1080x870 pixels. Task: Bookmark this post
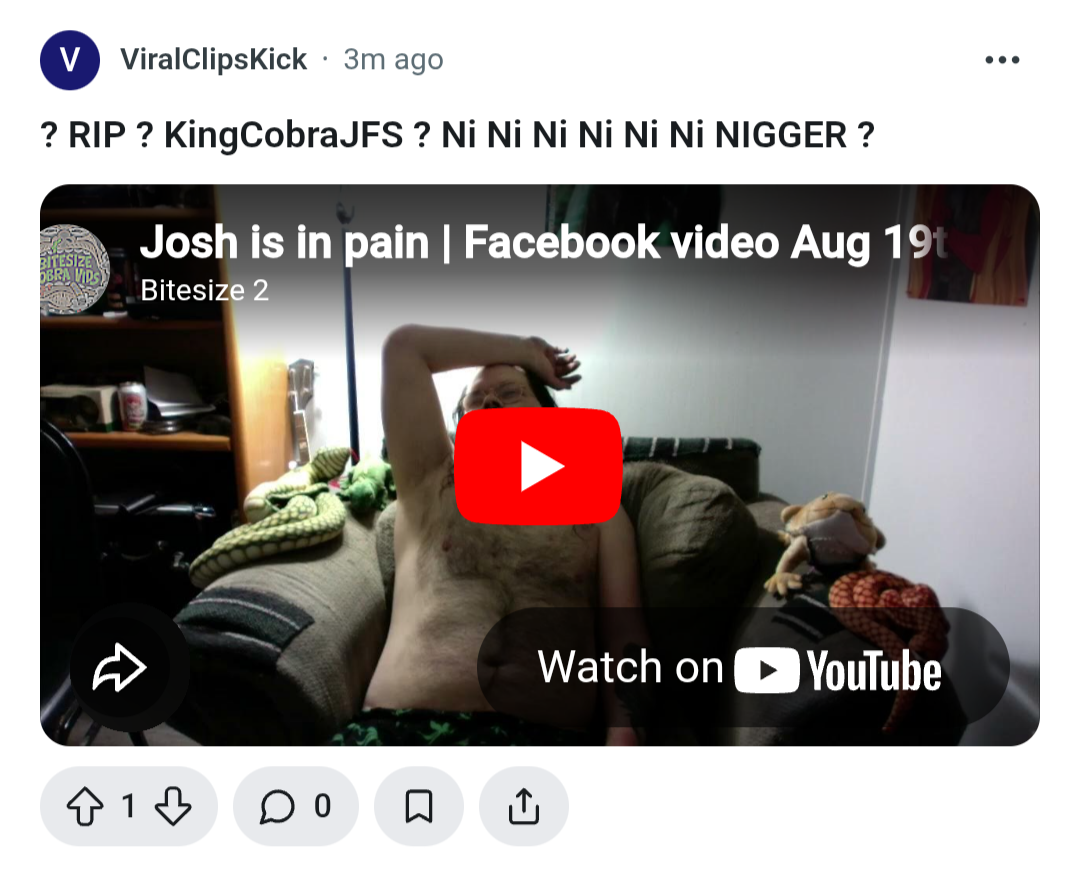(x=418, y=806)
